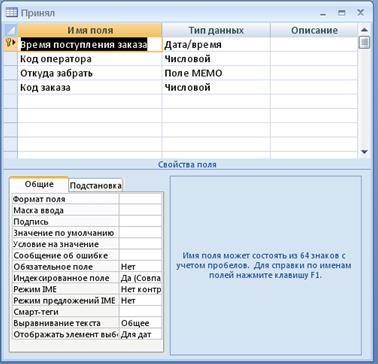Click the Описание column header
The image size is (378, 364).
tap(314, 30)
